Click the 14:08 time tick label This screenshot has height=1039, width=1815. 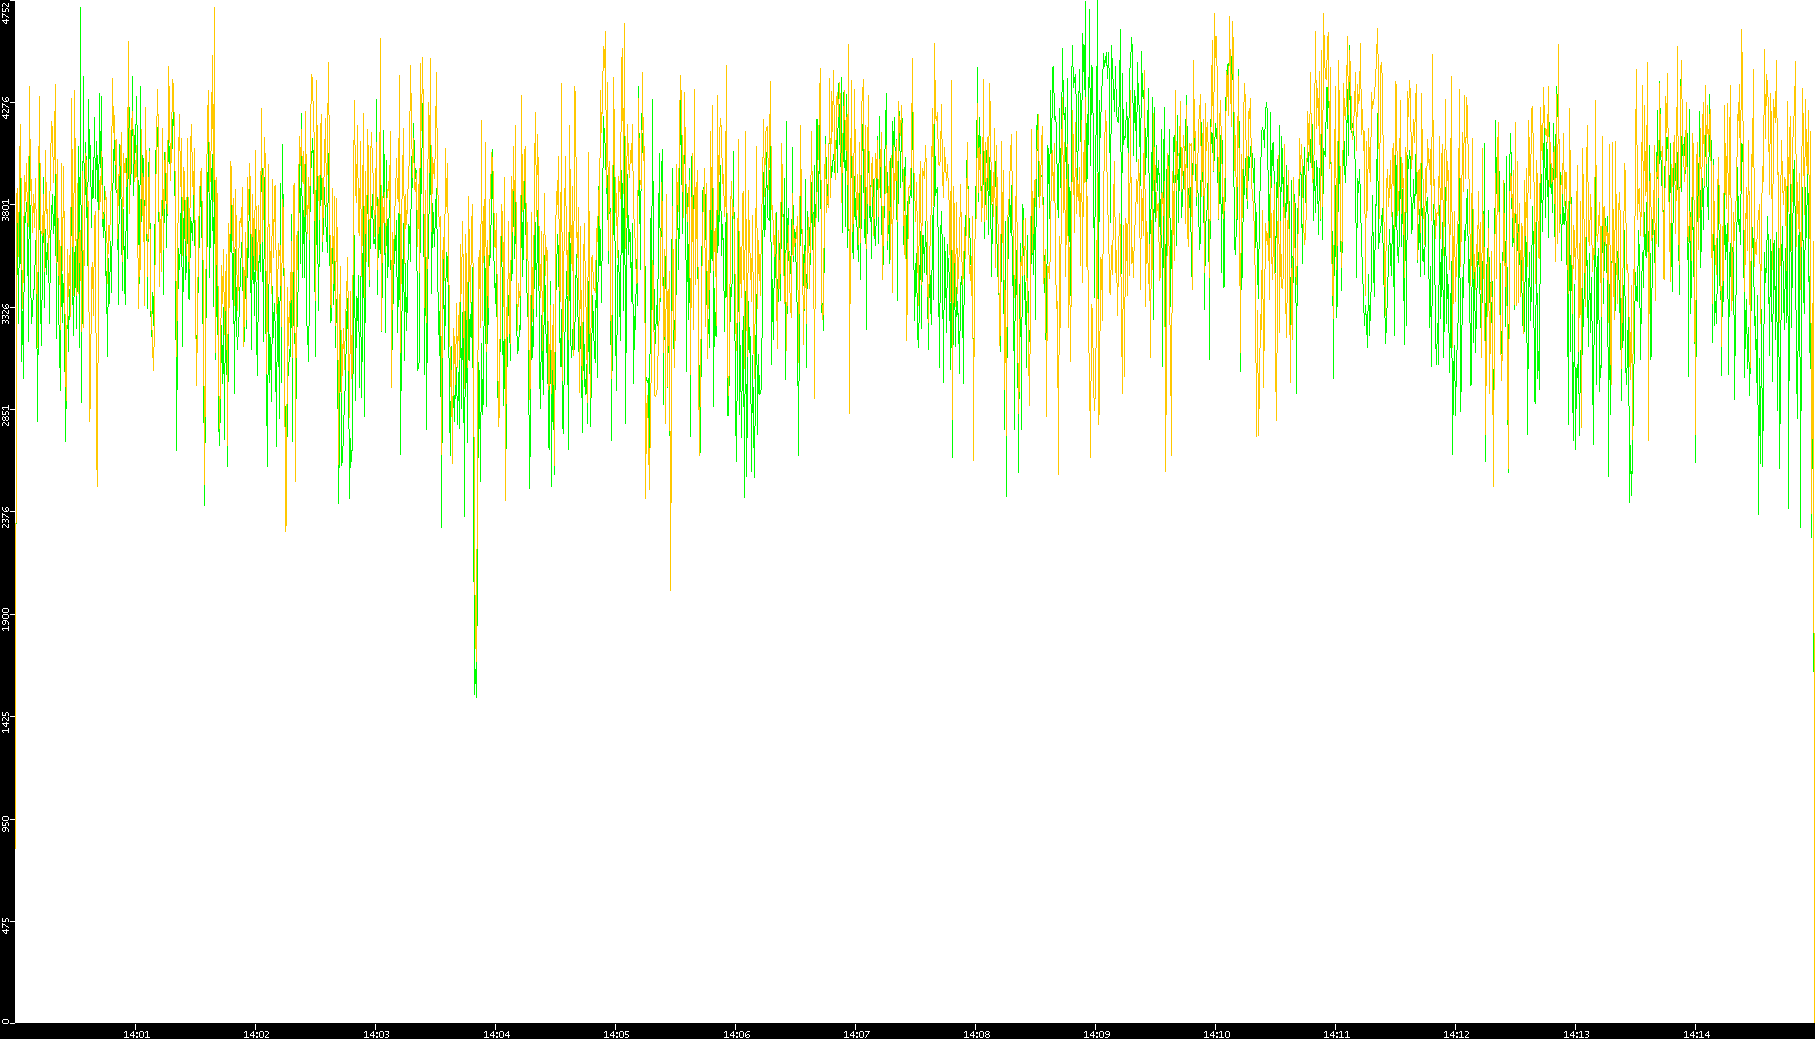[976, 1034]
